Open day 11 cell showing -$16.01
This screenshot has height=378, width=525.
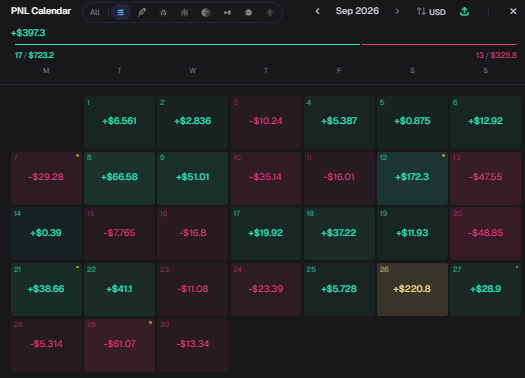[339, 178]
